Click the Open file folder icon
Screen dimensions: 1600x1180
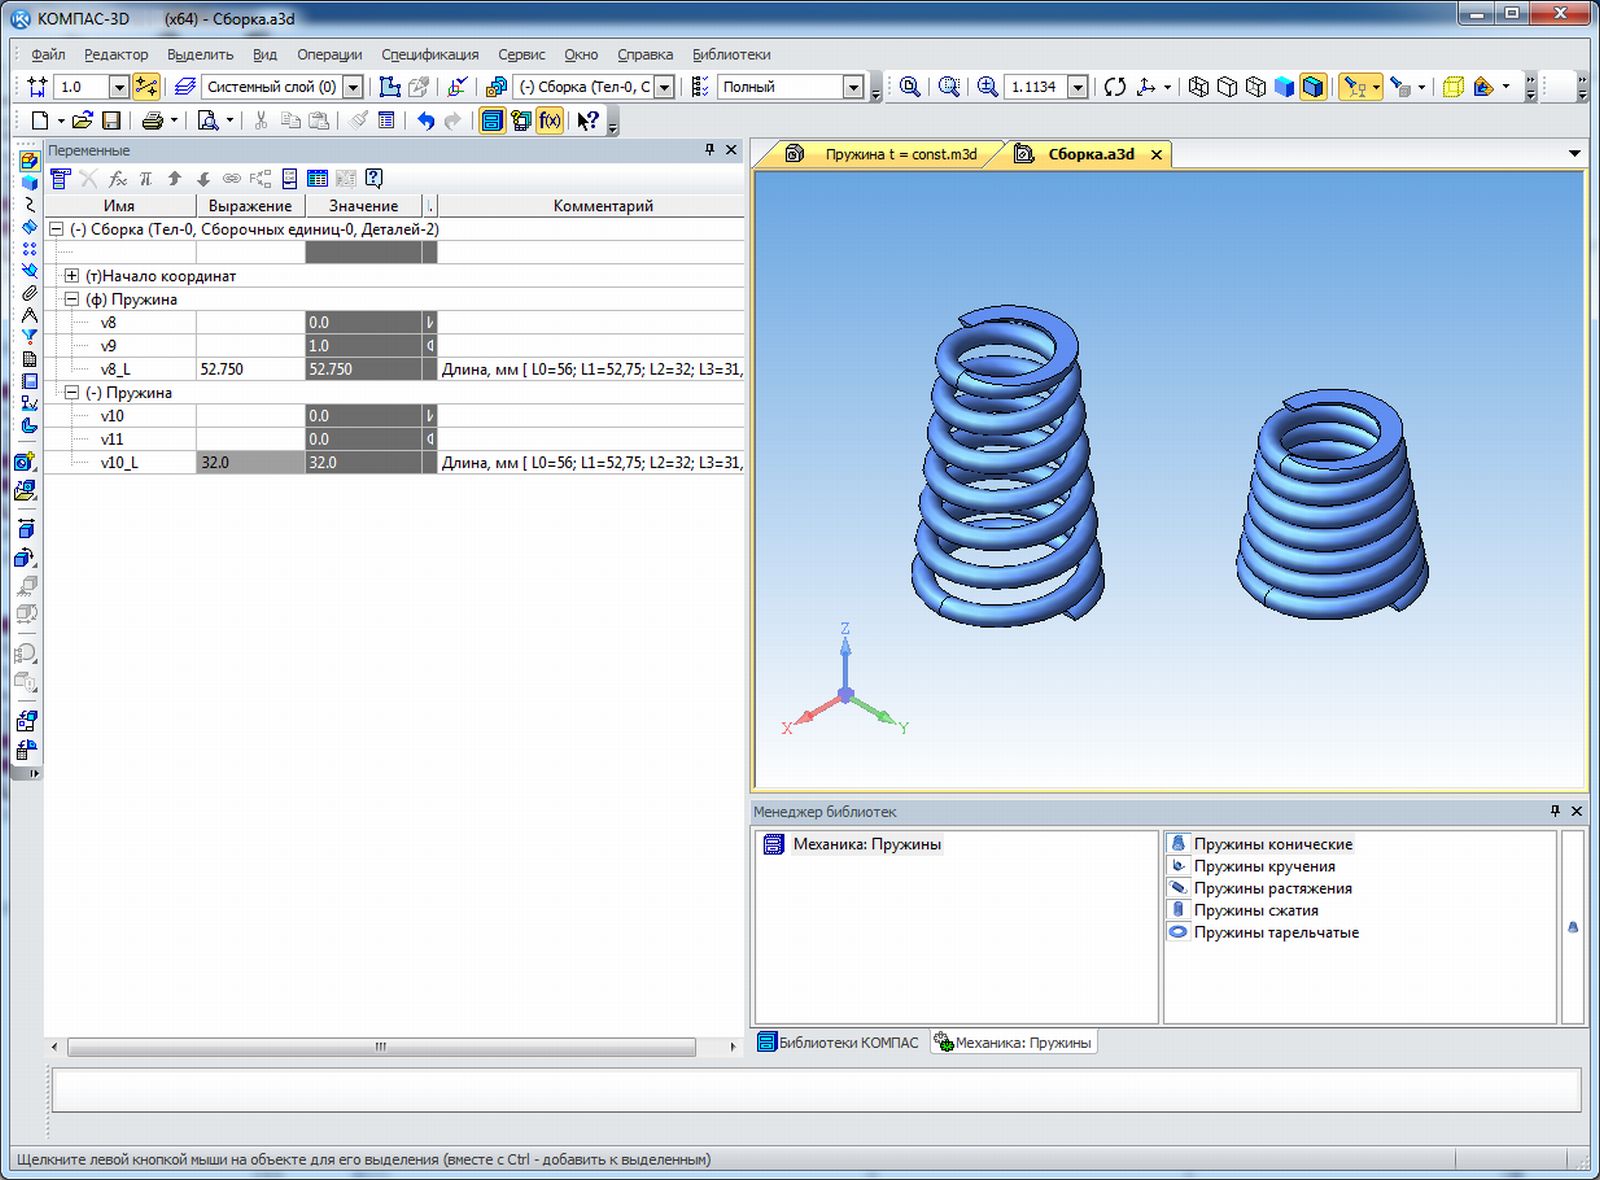click(82, 121)
